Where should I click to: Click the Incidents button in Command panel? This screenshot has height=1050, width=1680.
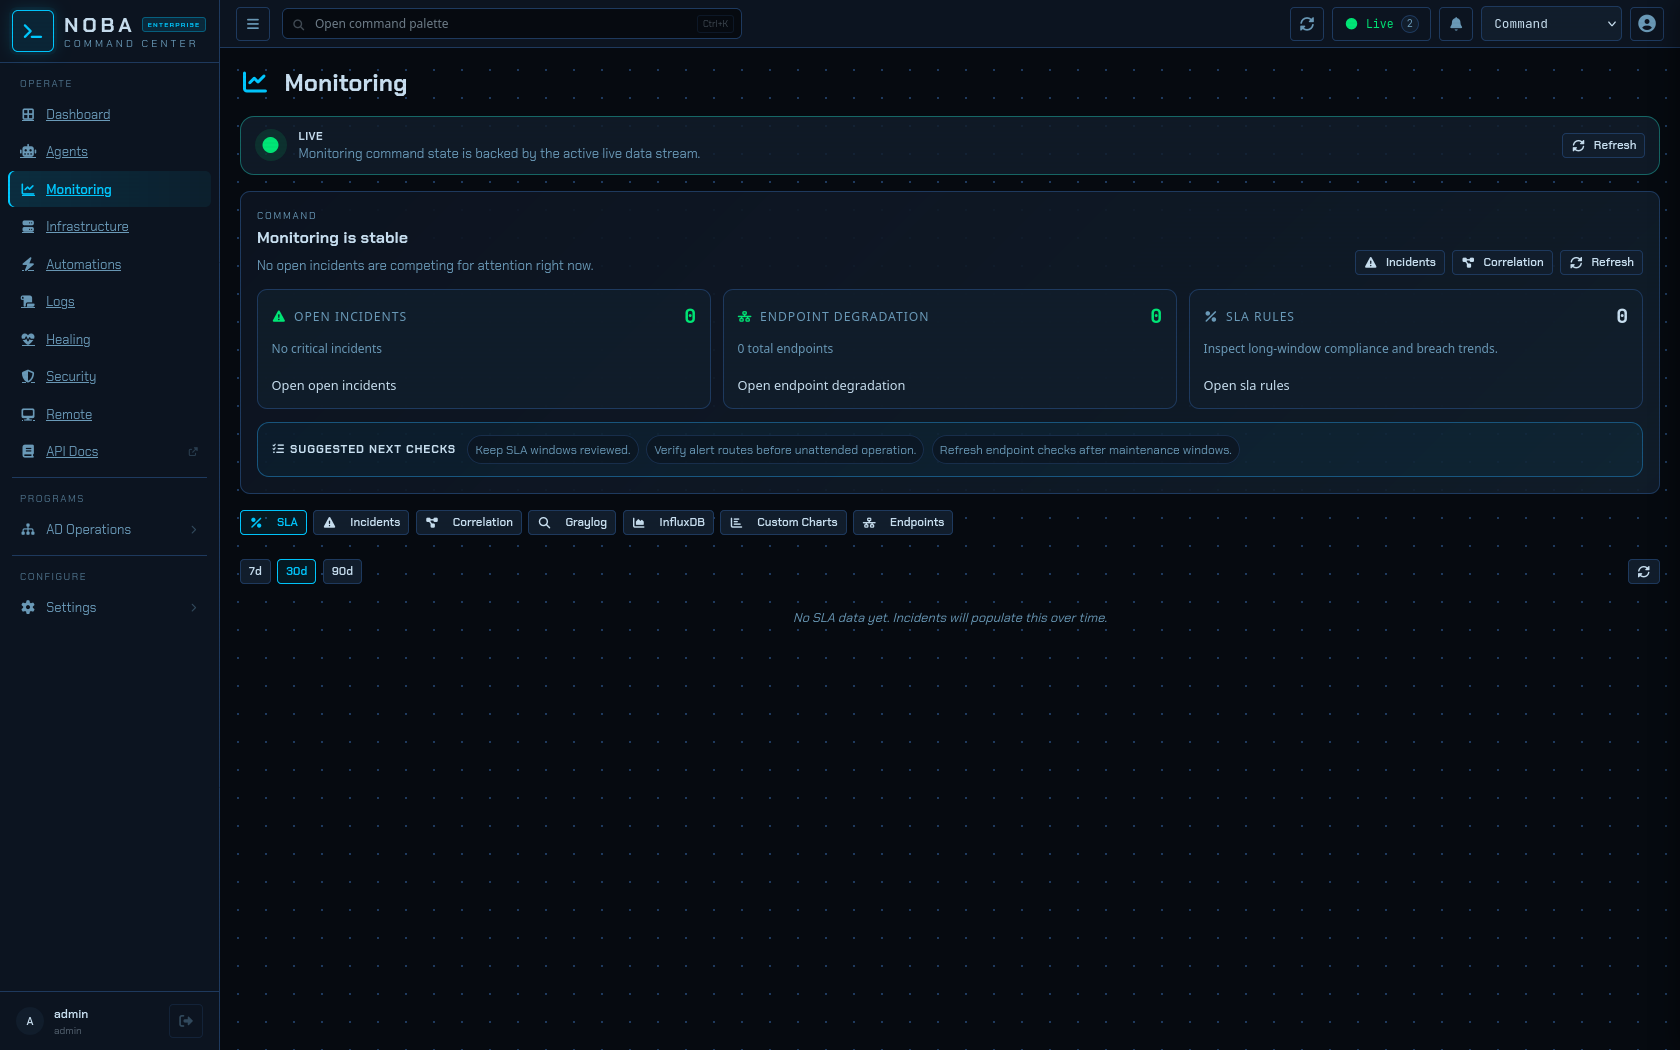pos(1400,263)
